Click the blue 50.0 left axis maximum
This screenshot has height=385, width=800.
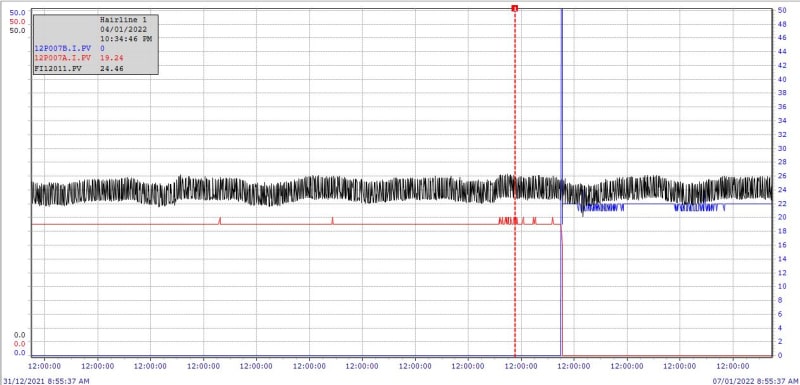pos(17,12)
